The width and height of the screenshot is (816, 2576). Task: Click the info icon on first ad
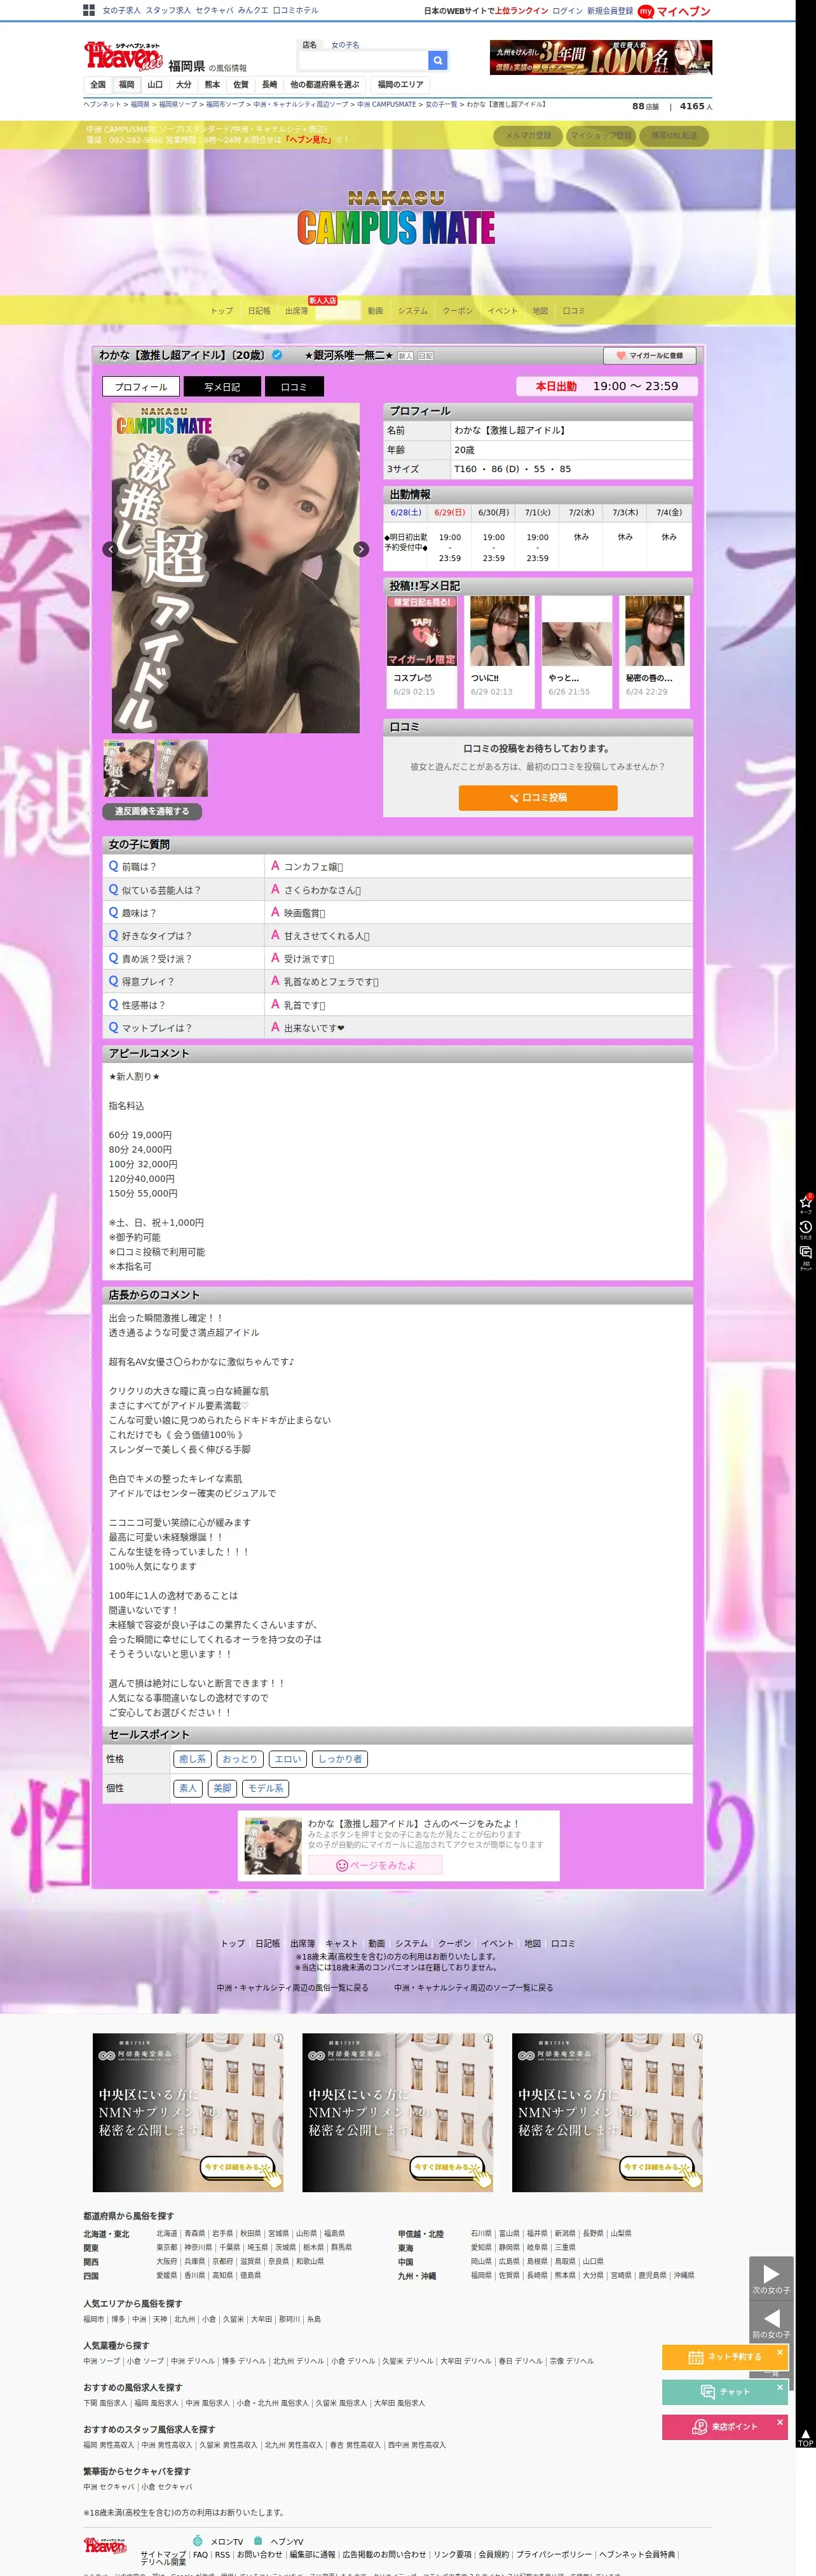[278, 2038]
